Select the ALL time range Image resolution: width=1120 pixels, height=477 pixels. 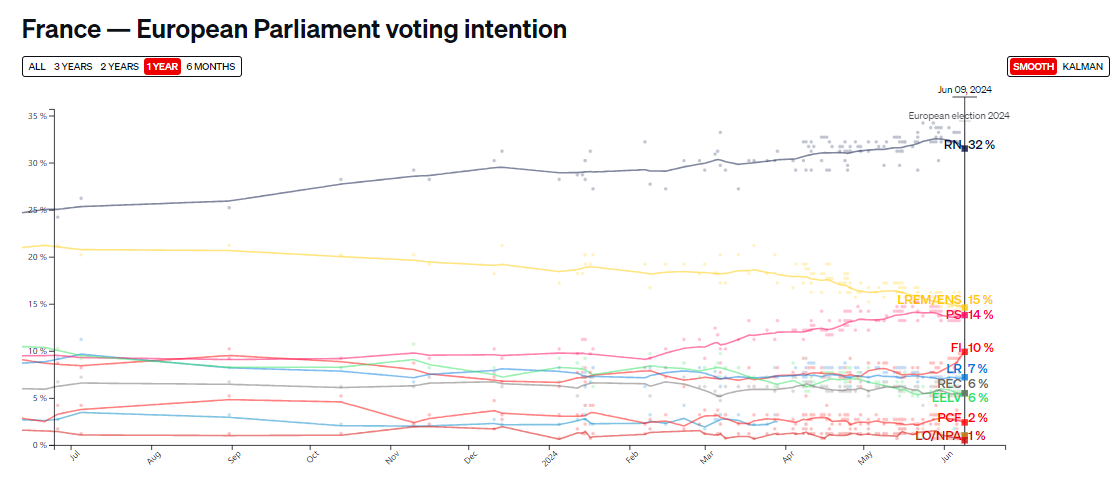coord(37,66)
